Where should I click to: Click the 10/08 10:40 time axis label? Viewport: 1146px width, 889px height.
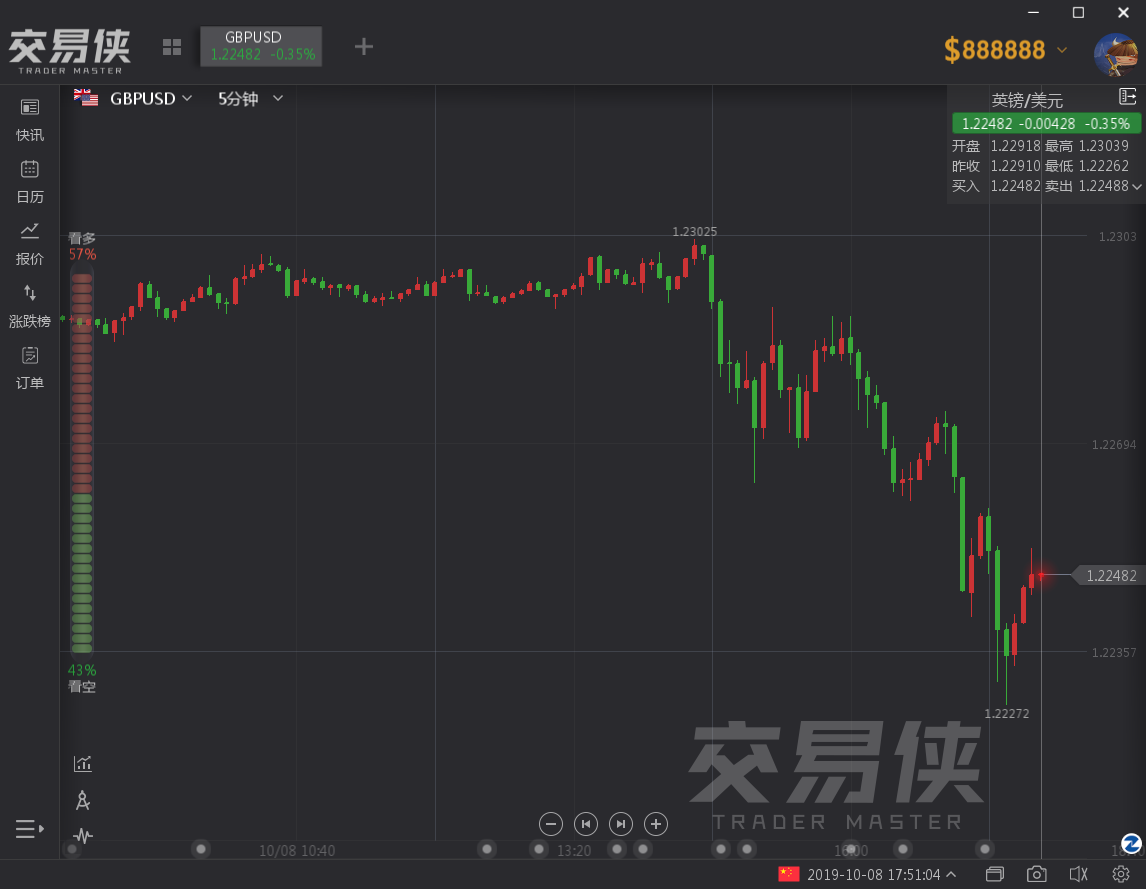point(297,850)
